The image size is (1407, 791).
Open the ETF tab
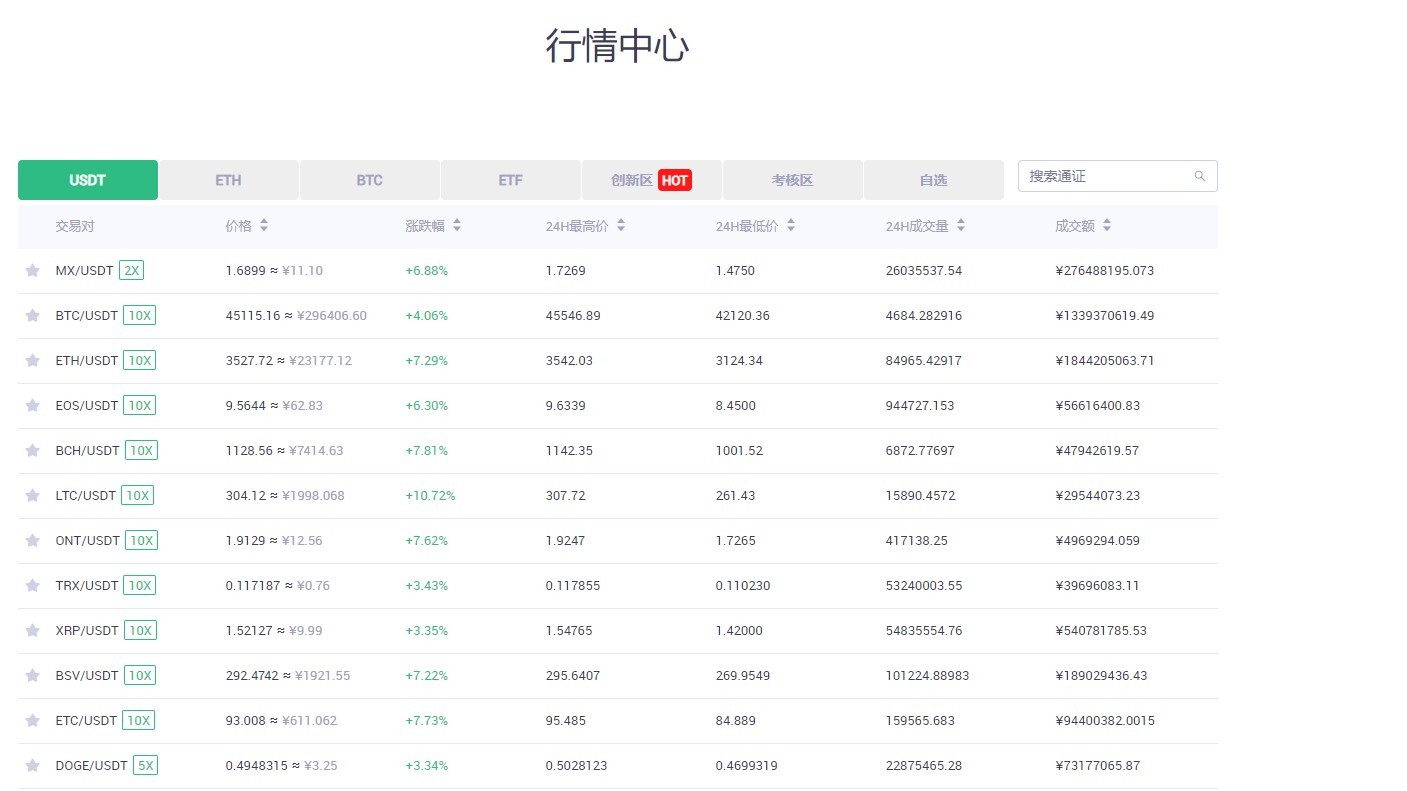coord(511,180)
